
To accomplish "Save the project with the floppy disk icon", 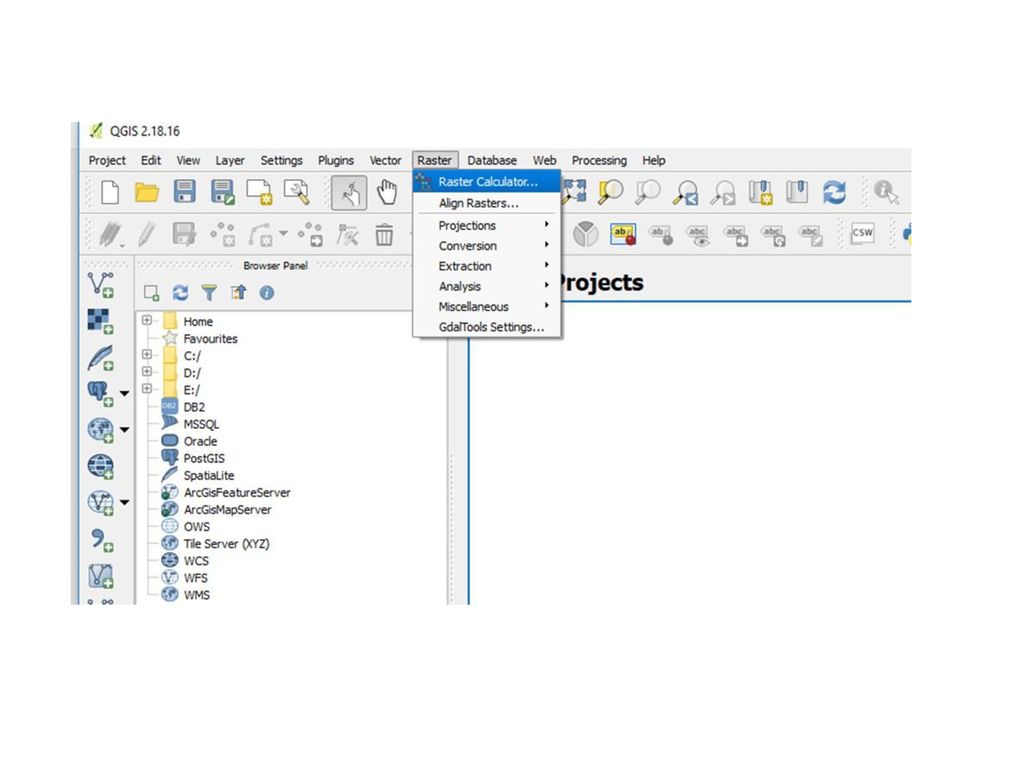I will click(185, 192).
